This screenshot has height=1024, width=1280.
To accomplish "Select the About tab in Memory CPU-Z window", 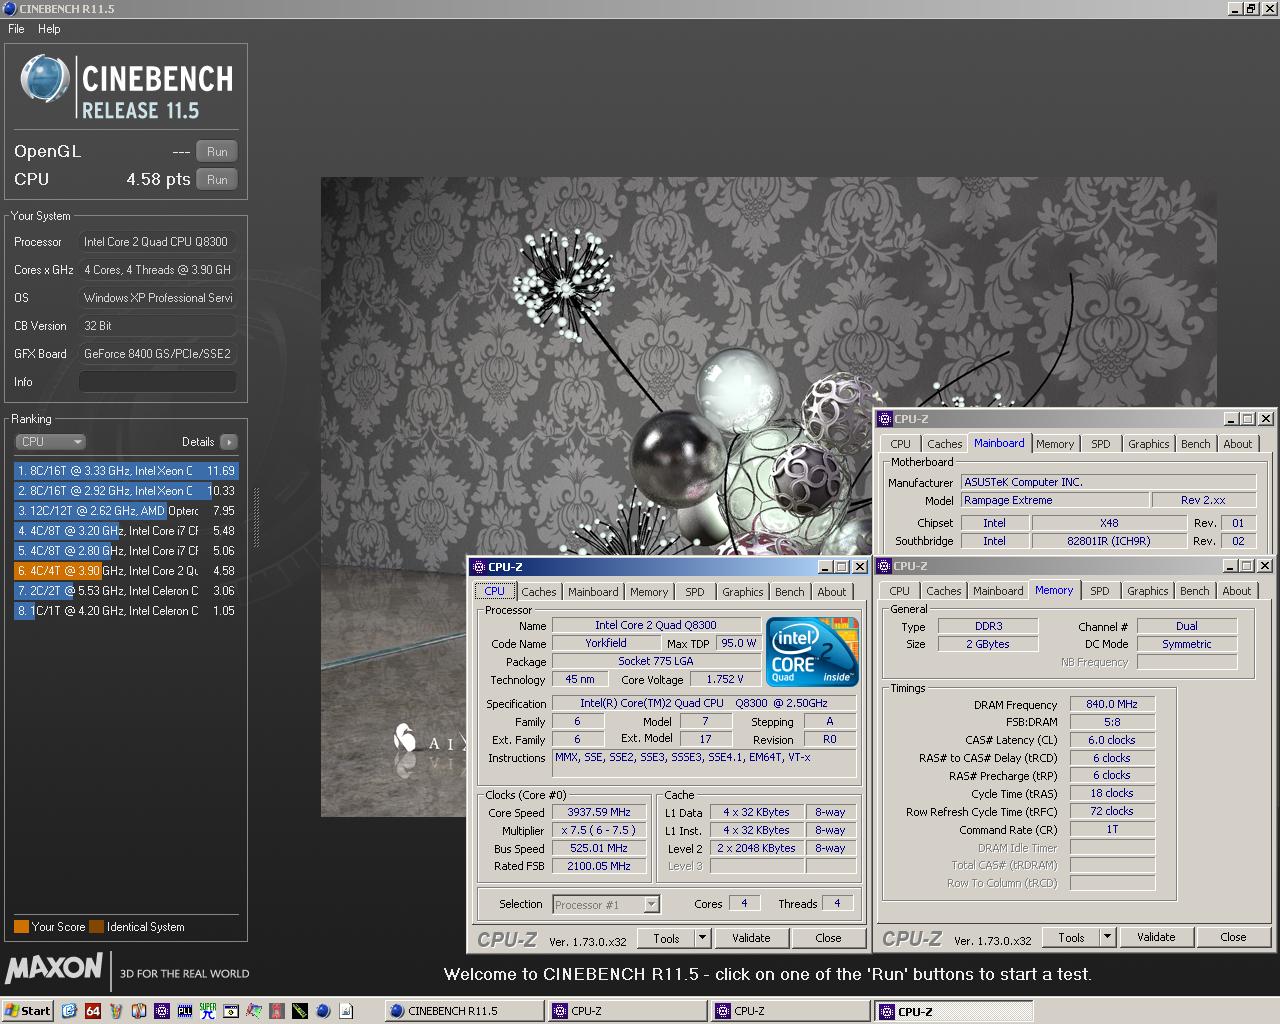I will (x=1236, y=591).
